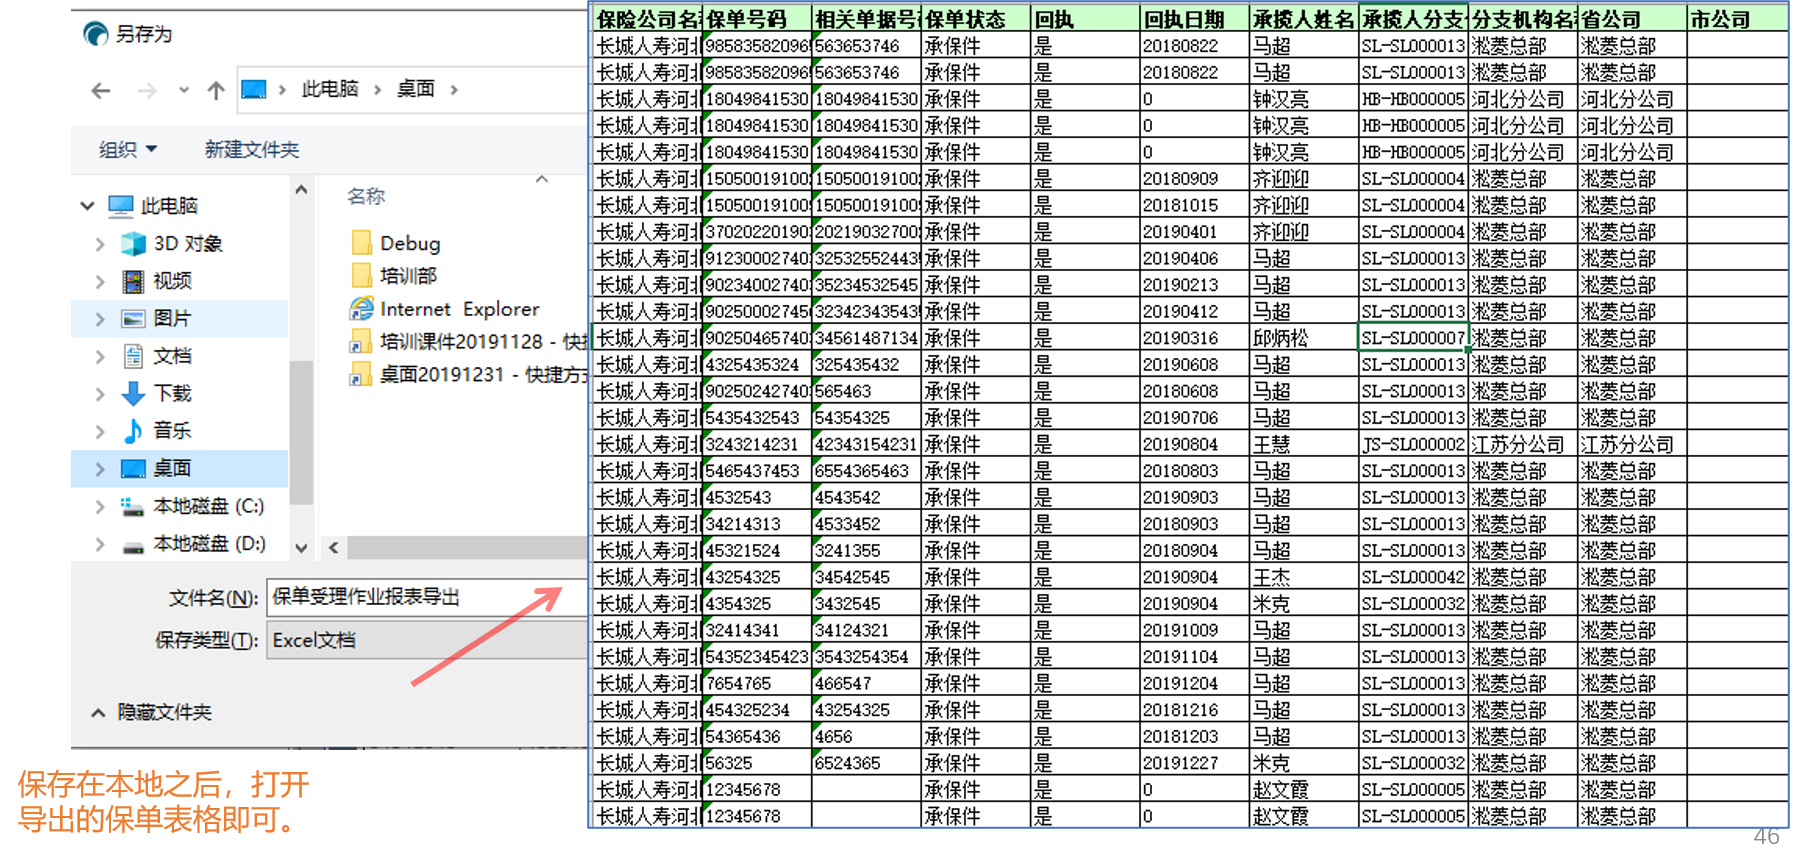The image size is (1796, 865).
Task: Open recent locations dropdown arrow
Action: [184, 91]
